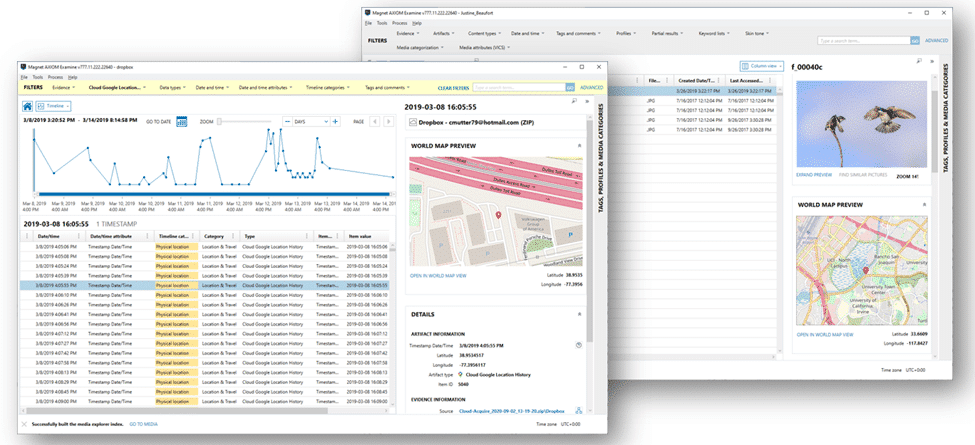
Task: Click GO search button in Justine_Beaufort window
Action: tap(915, 40)
